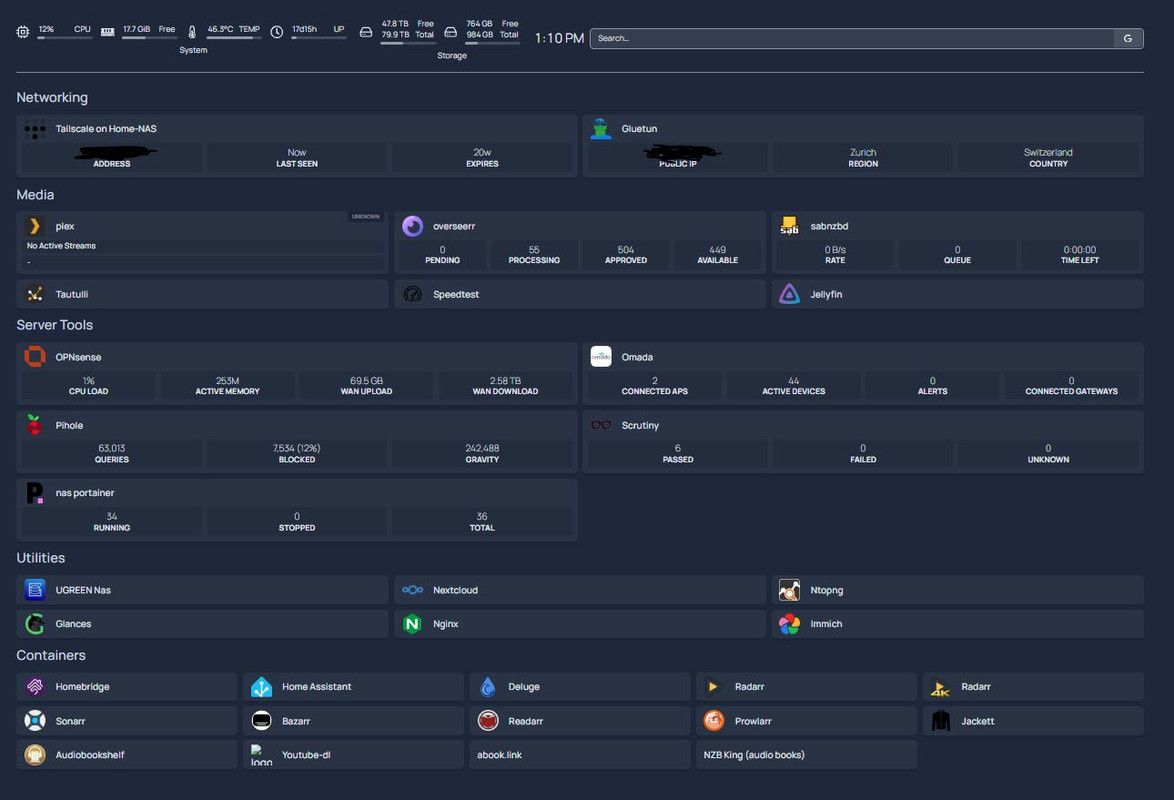Click the 1:10 PM clock

coord(559,38)
